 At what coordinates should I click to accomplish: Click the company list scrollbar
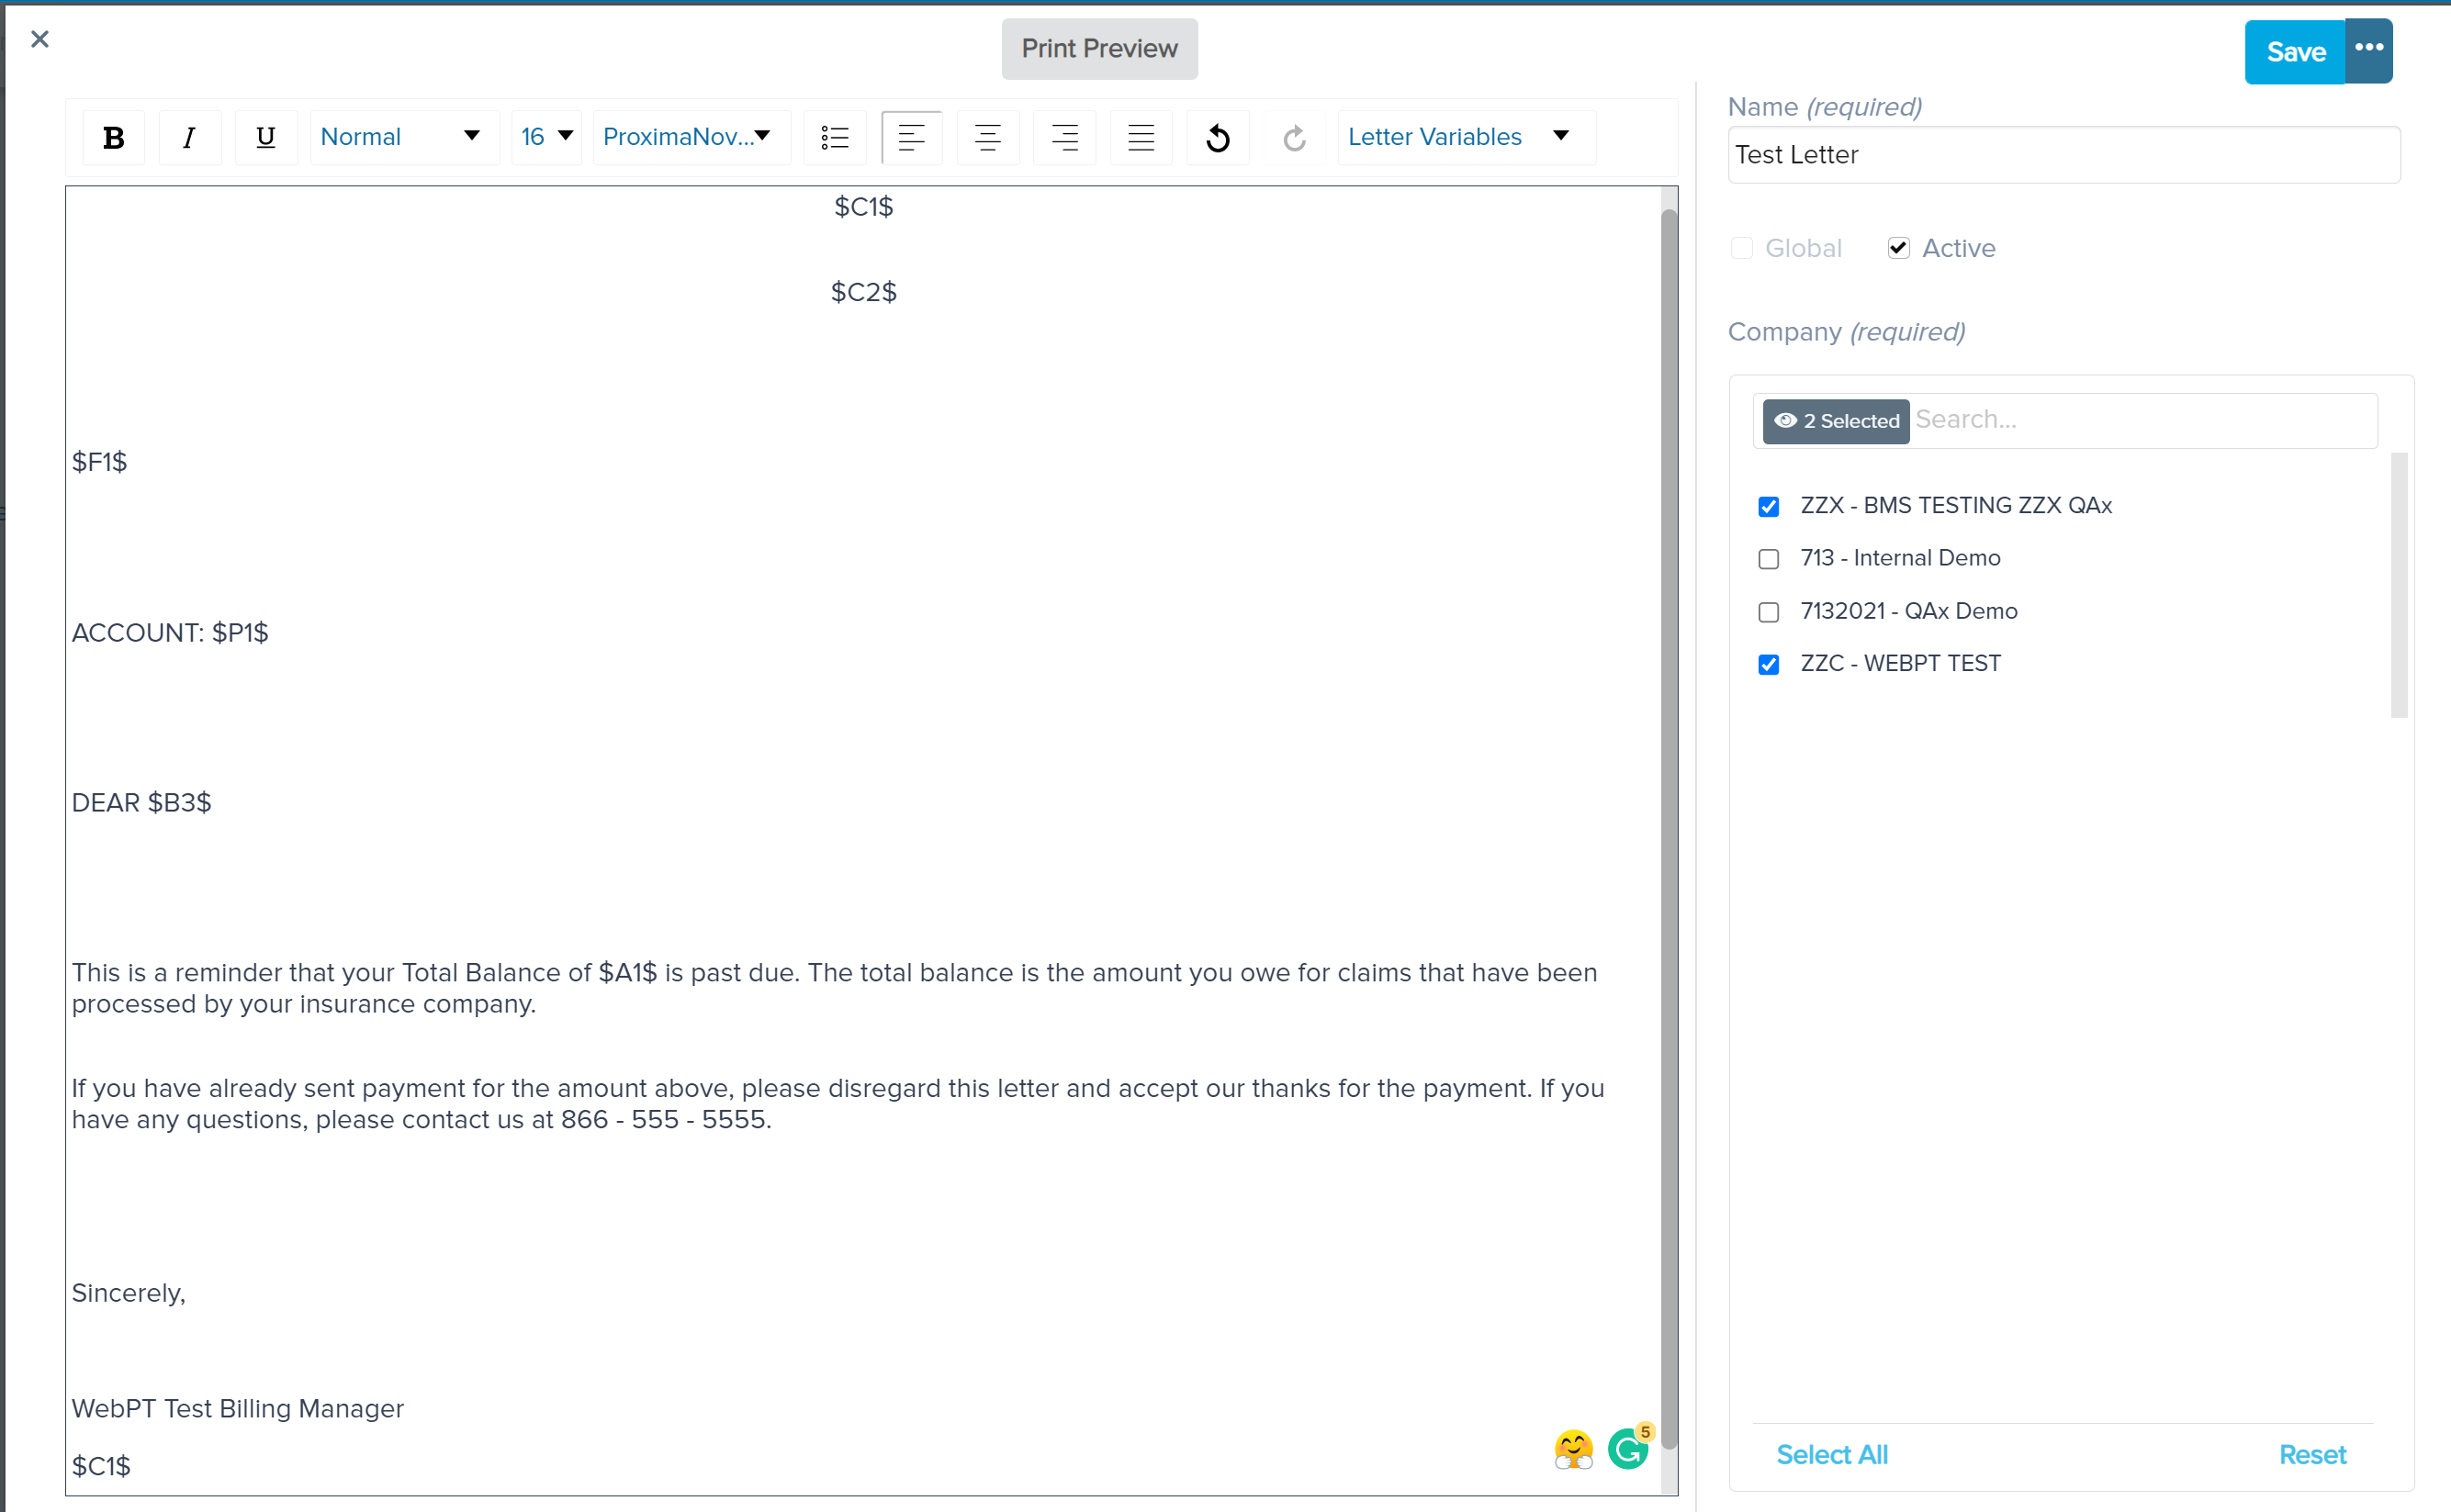coord(2398,585)
